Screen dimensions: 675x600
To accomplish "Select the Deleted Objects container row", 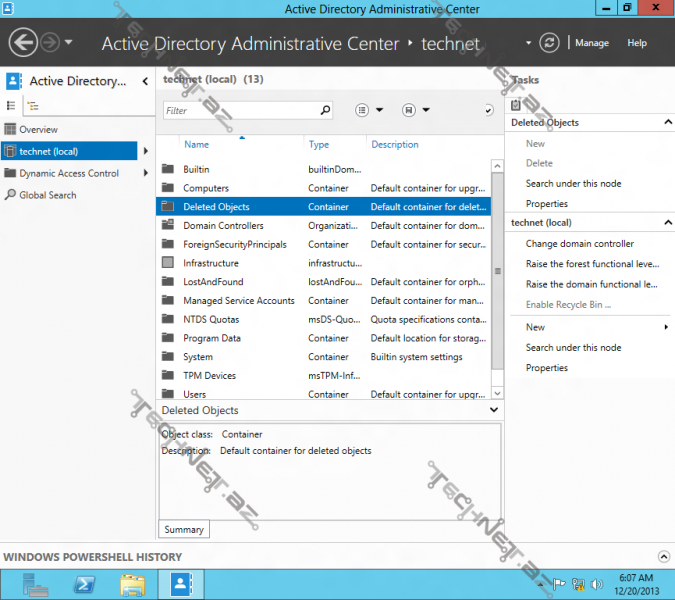I will (323, 207).
